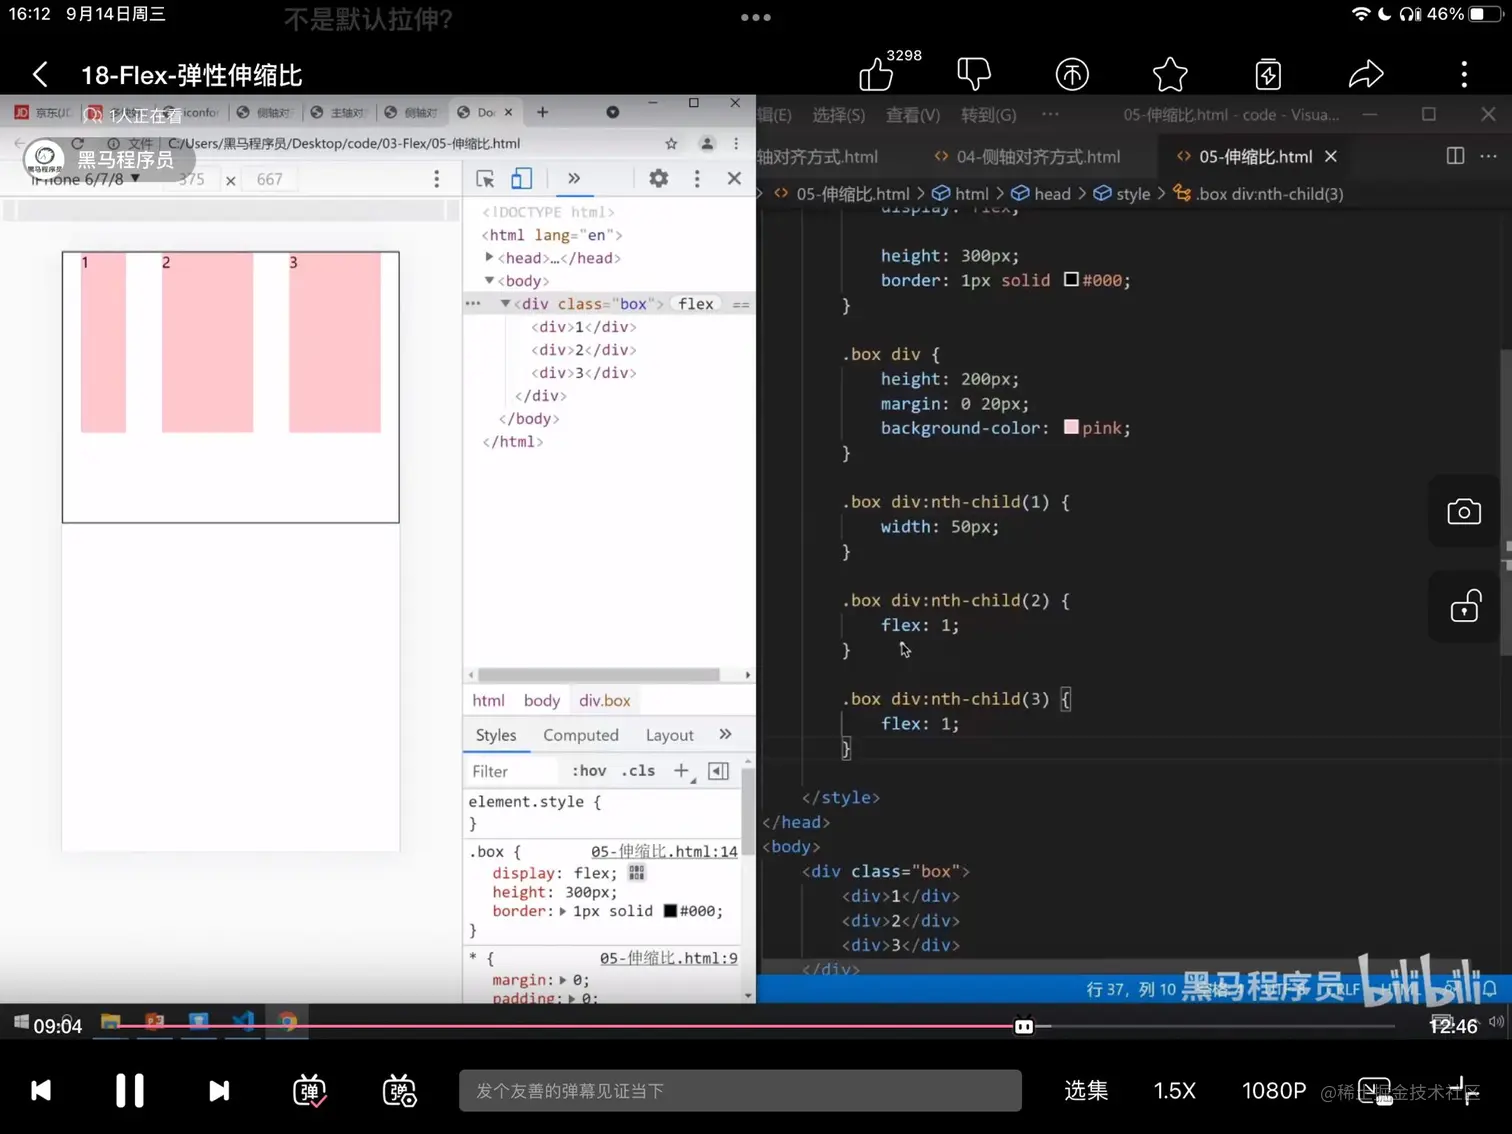The image size is (1512, 1134).
Task: Change the 1.5X playback speed
Action: 1175,1090
